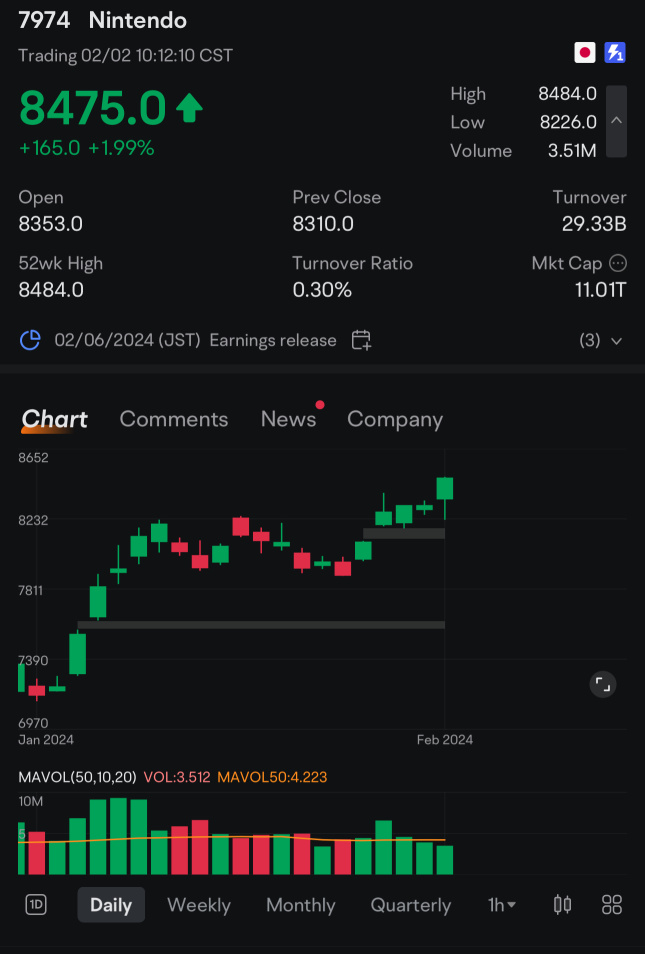The width and height of the screenshot is (645, 954).
Task: Tap the Japan flag market icon
Action: click(x=585, y=53)
